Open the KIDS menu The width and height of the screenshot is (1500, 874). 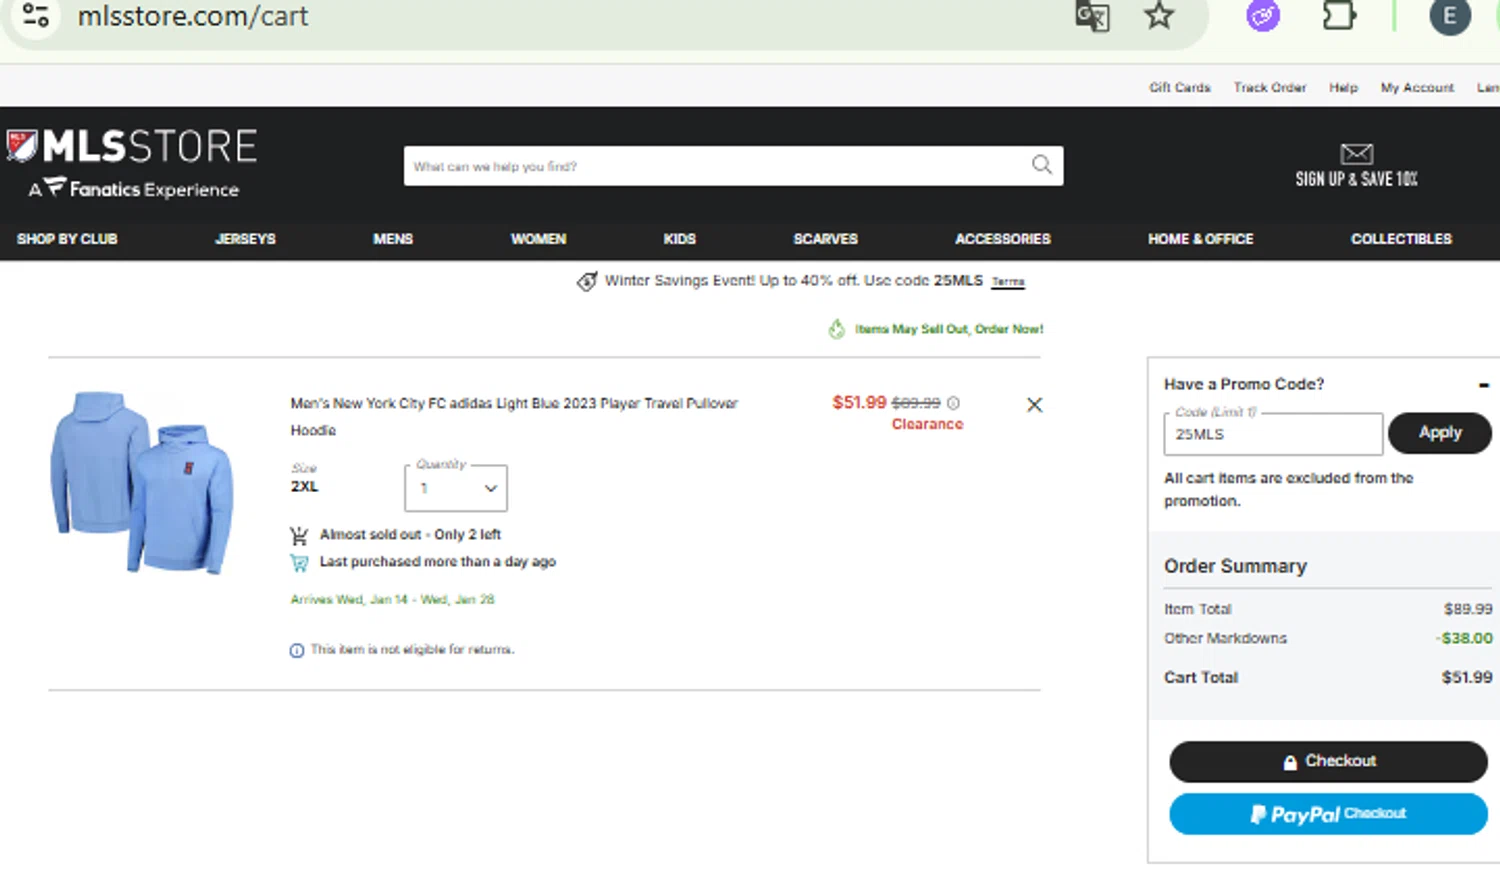(x=680, y=239)
